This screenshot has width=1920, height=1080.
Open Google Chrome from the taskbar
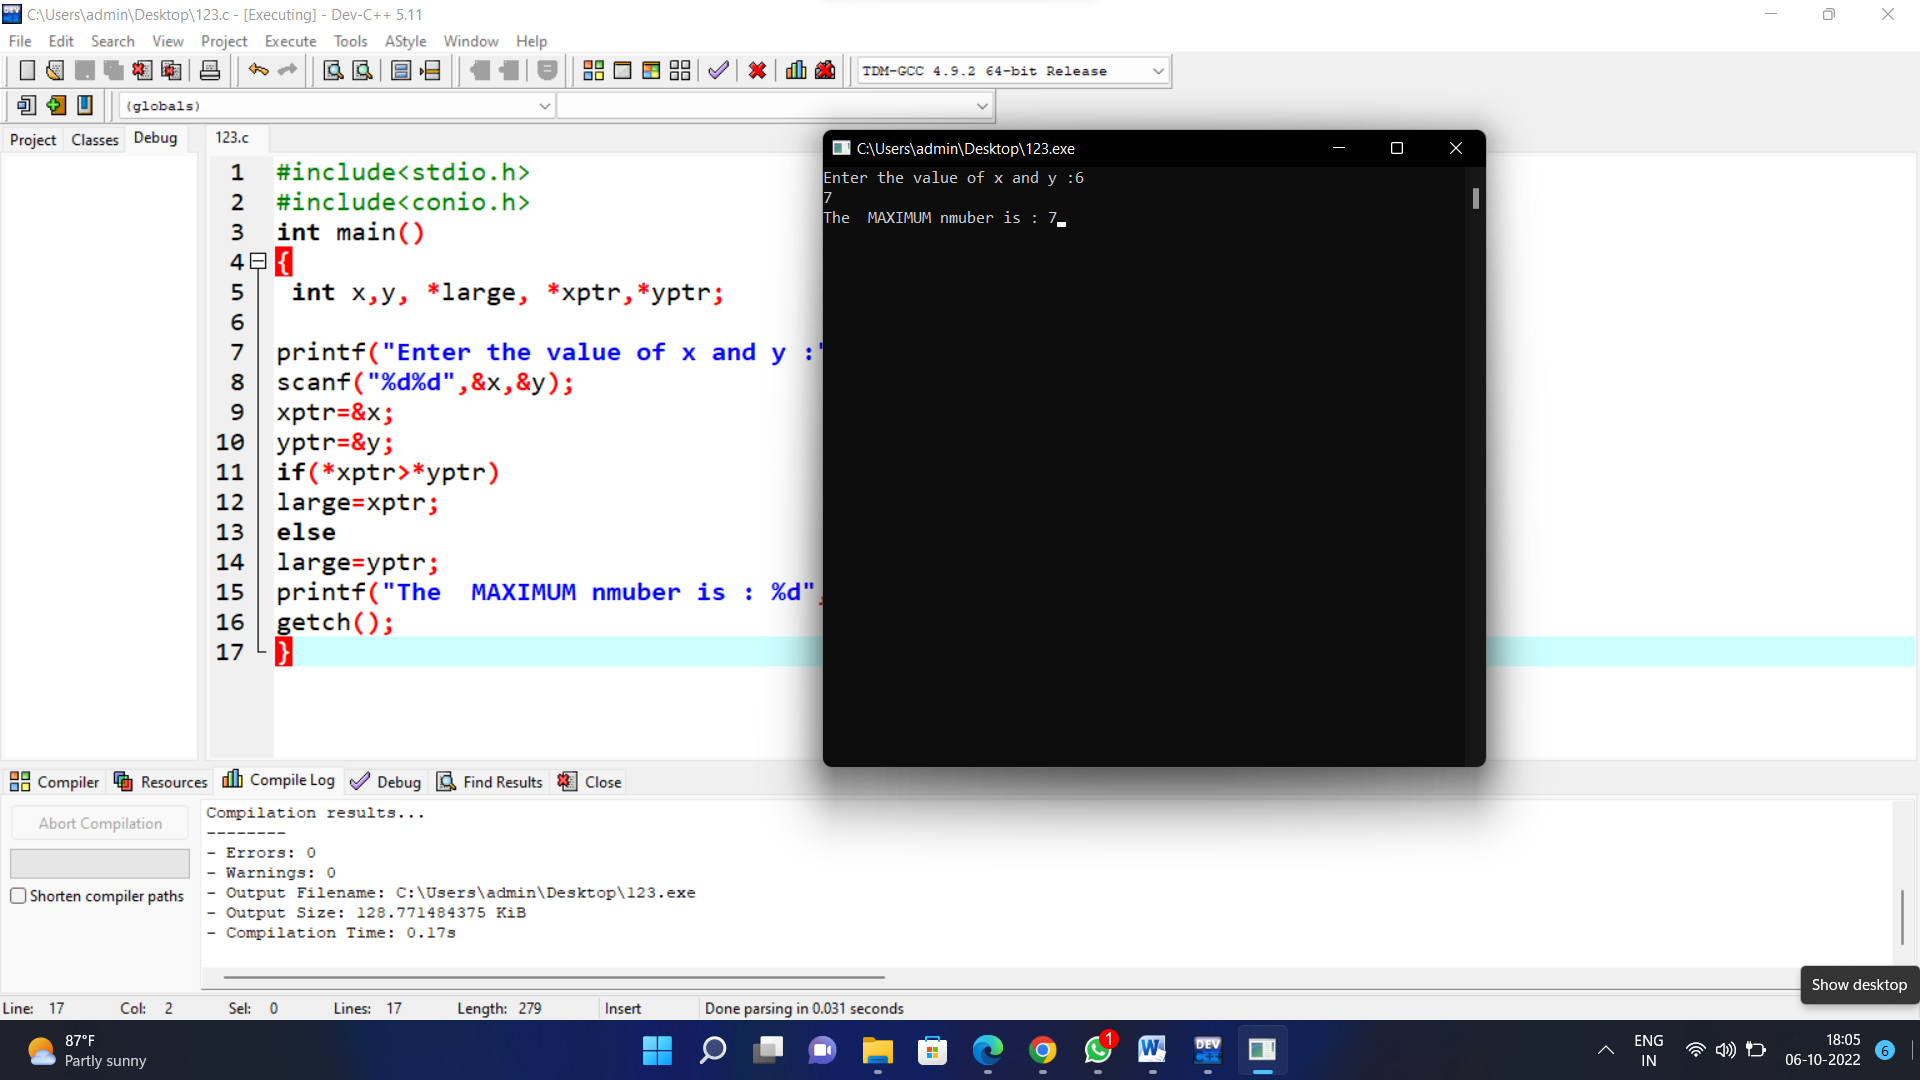click(1042, 1050)
